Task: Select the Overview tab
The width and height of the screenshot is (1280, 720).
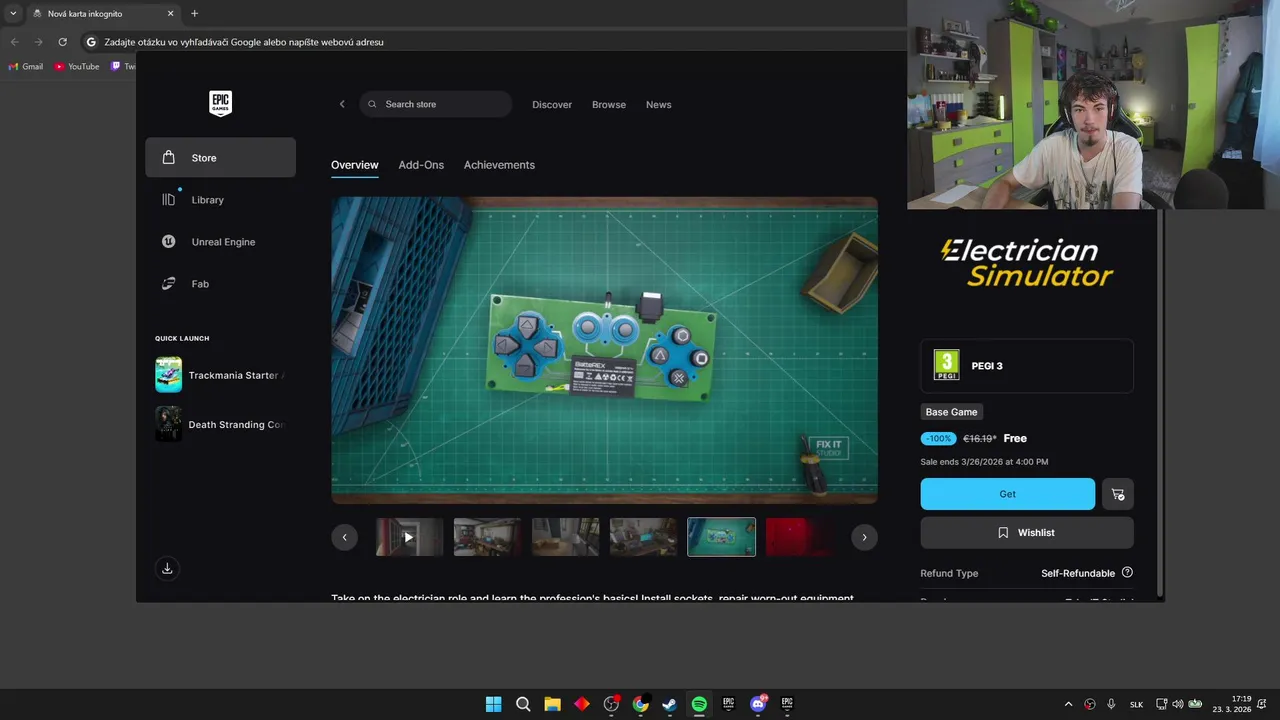Action: click(x=355, y=165)
